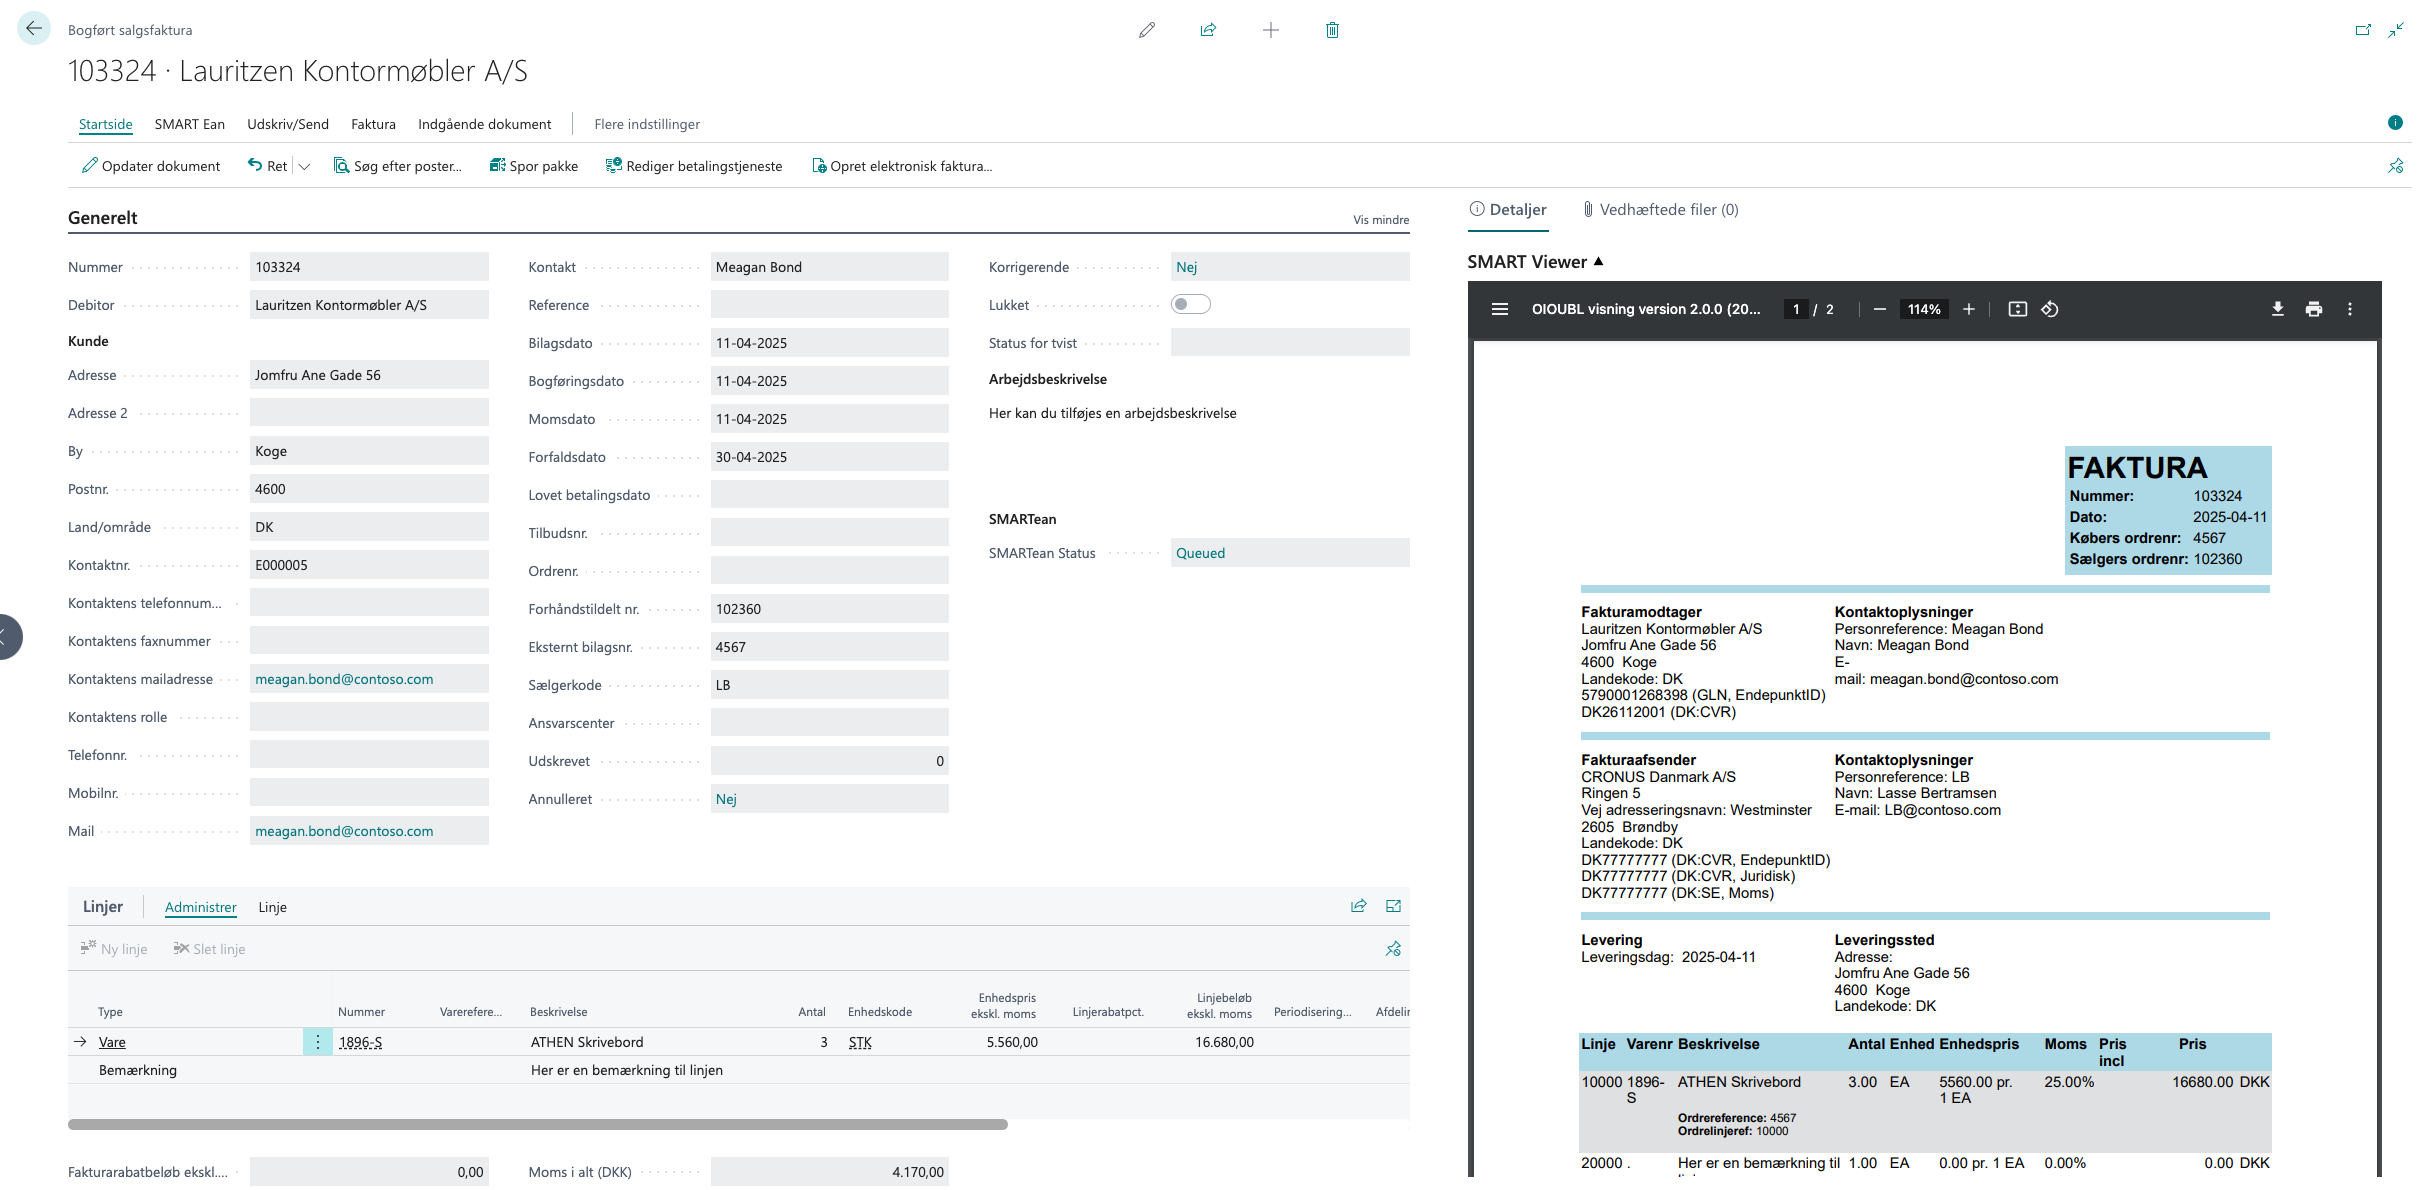Click the edit pencil icon
The width and height of the screenshot is (2432, 1190).
click(x=1147, y=30)
